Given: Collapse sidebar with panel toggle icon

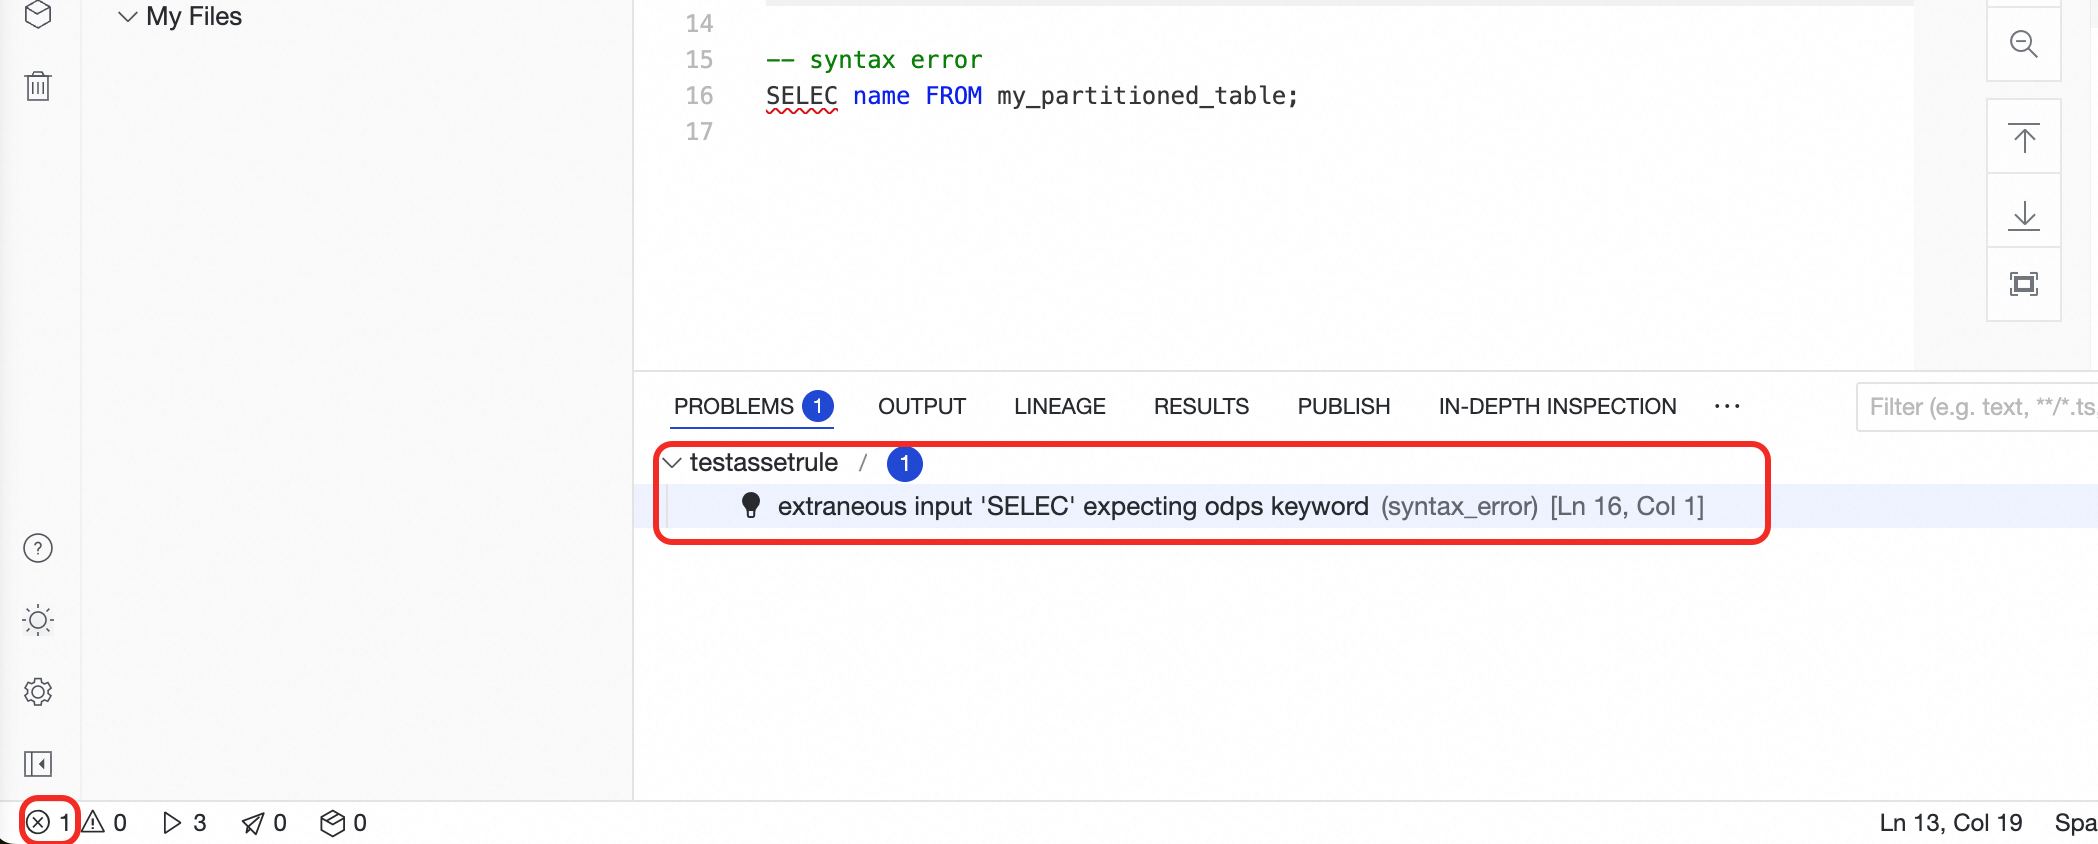Looking at the screenshot, I should click(x=38, y=764).
